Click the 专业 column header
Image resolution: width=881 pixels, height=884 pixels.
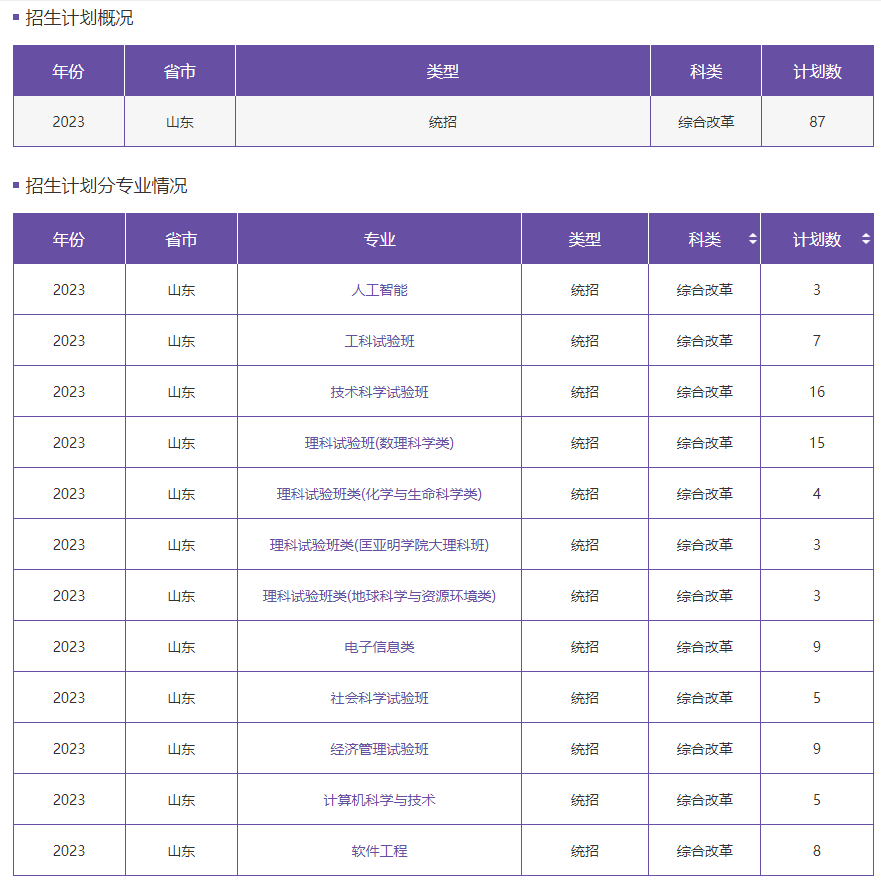pyautogui.click(x=379, y=239)
